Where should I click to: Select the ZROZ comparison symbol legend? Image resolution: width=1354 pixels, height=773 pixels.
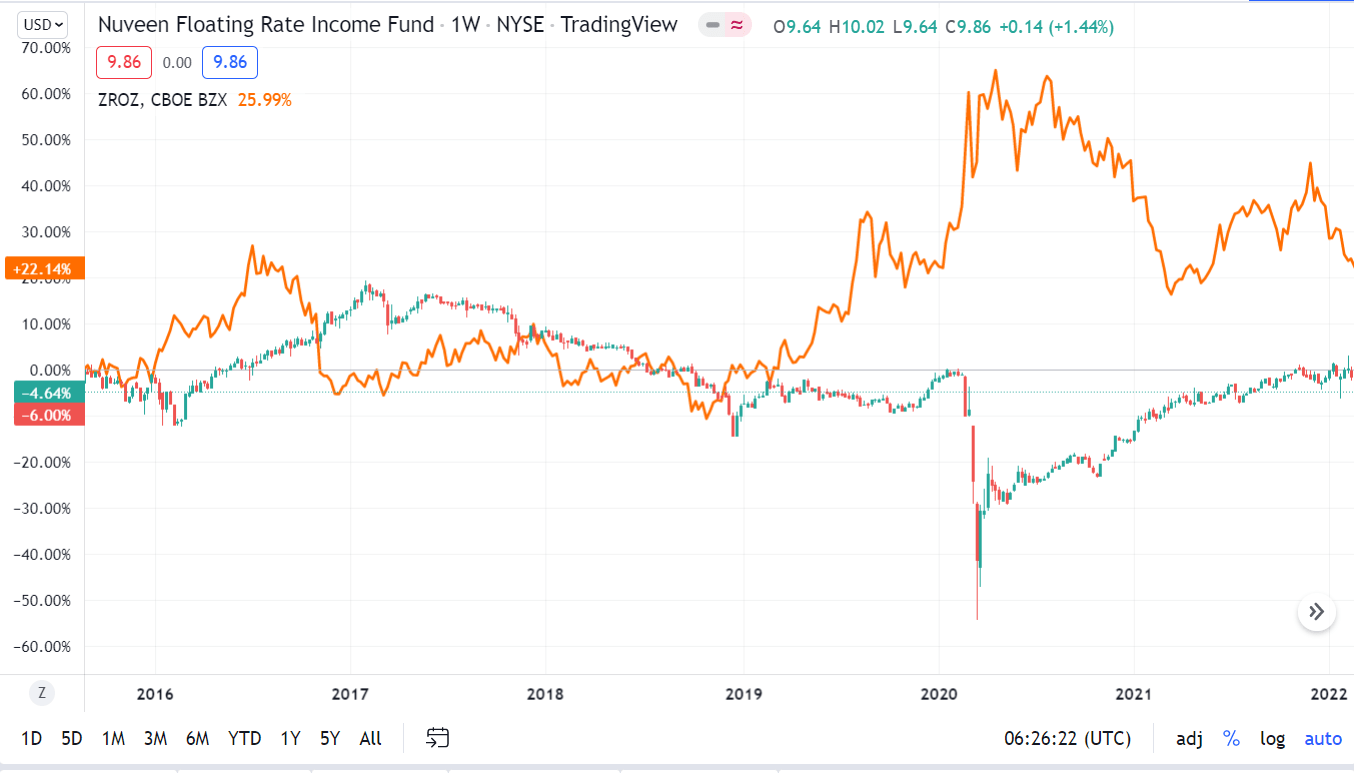click(164, 99)
